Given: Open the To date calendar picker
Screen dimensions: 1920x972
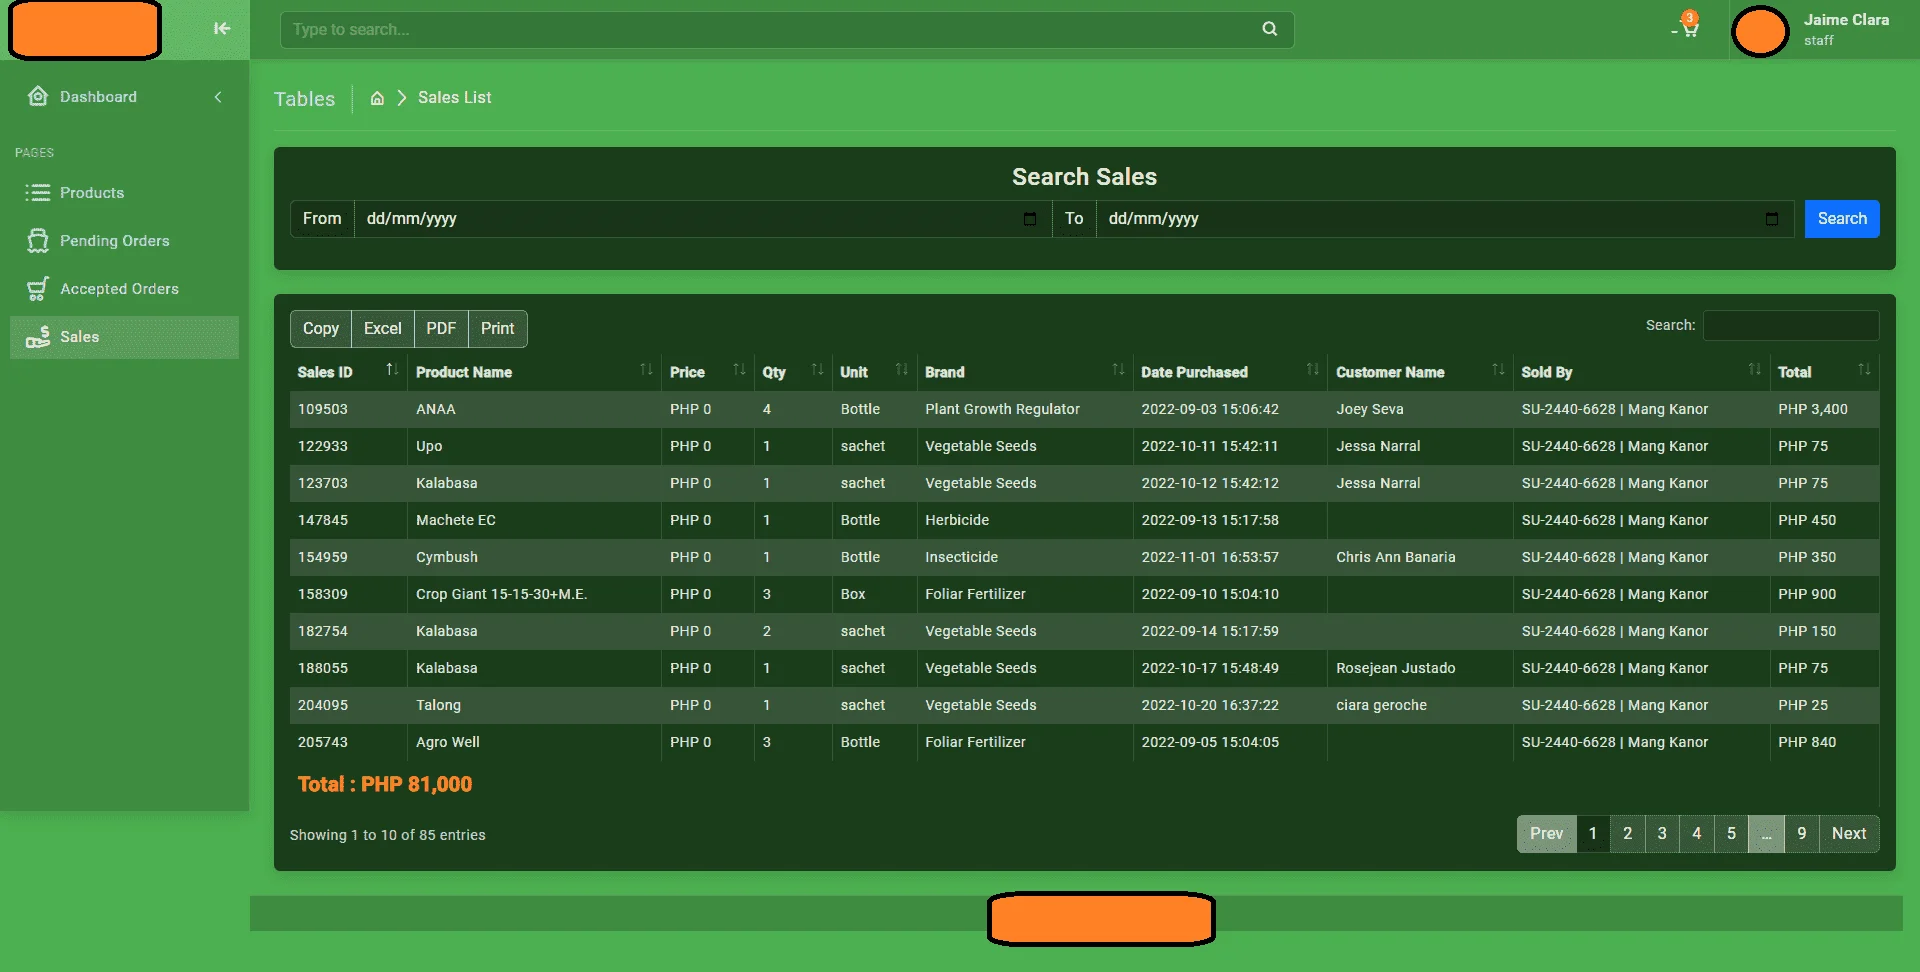Looking at the screenshot, I should [1771, 219].
